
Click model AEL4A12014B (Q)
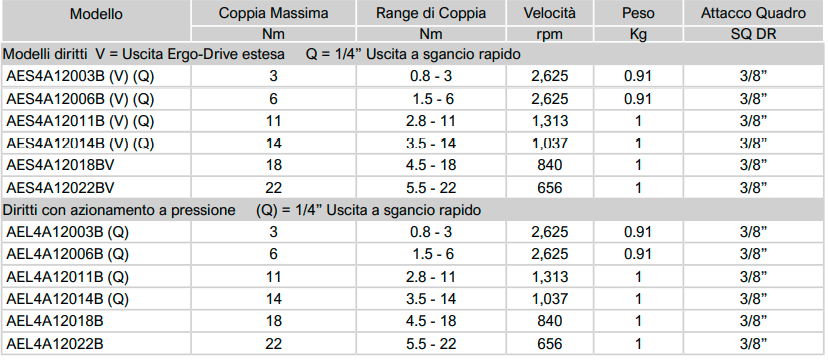(x=68, y=299)
